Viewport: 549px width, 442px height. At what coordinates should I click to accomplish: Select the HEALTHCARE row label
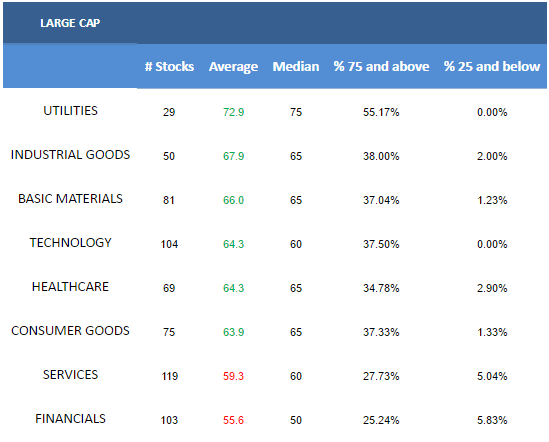pyautogui.click(x=70, y=287)
